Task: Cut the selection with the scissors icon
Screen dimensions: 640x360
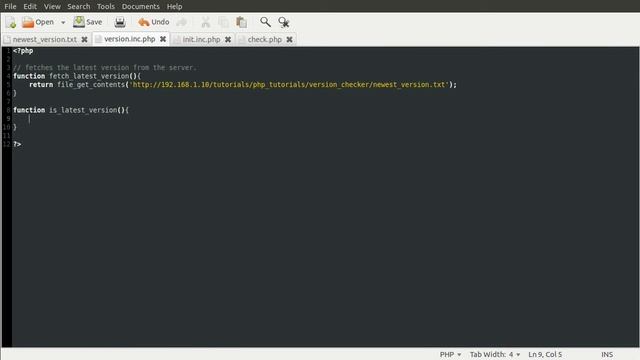Action: [x=205, y=22]
